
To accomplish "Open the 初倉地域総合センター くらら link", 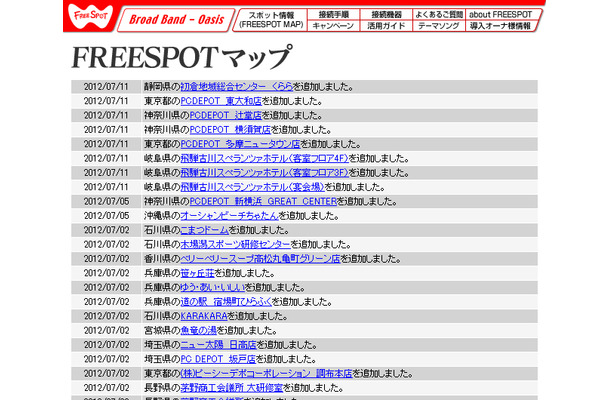I will click(237, 87).
